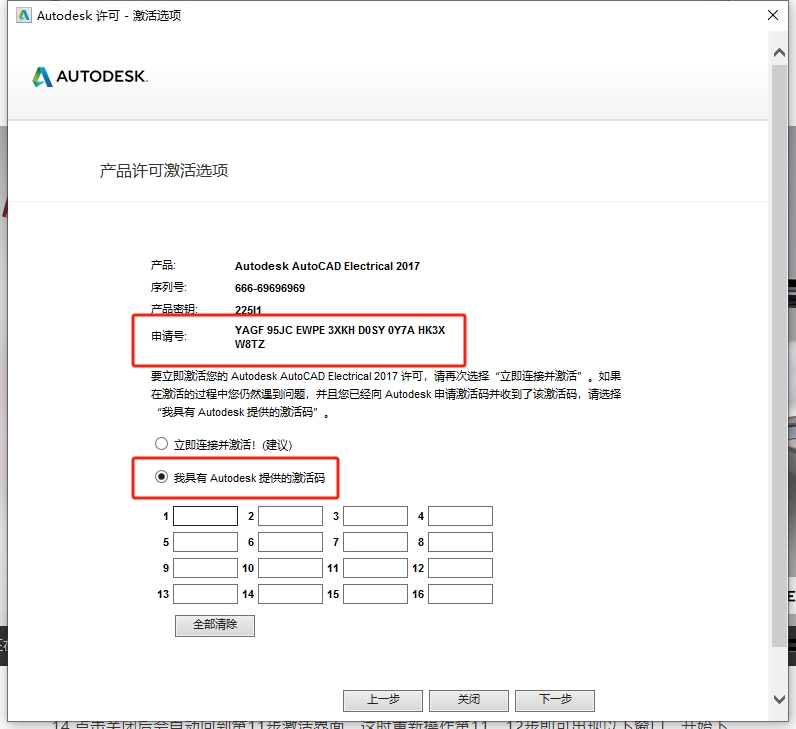Proceed with the 下一步 button

555,701
